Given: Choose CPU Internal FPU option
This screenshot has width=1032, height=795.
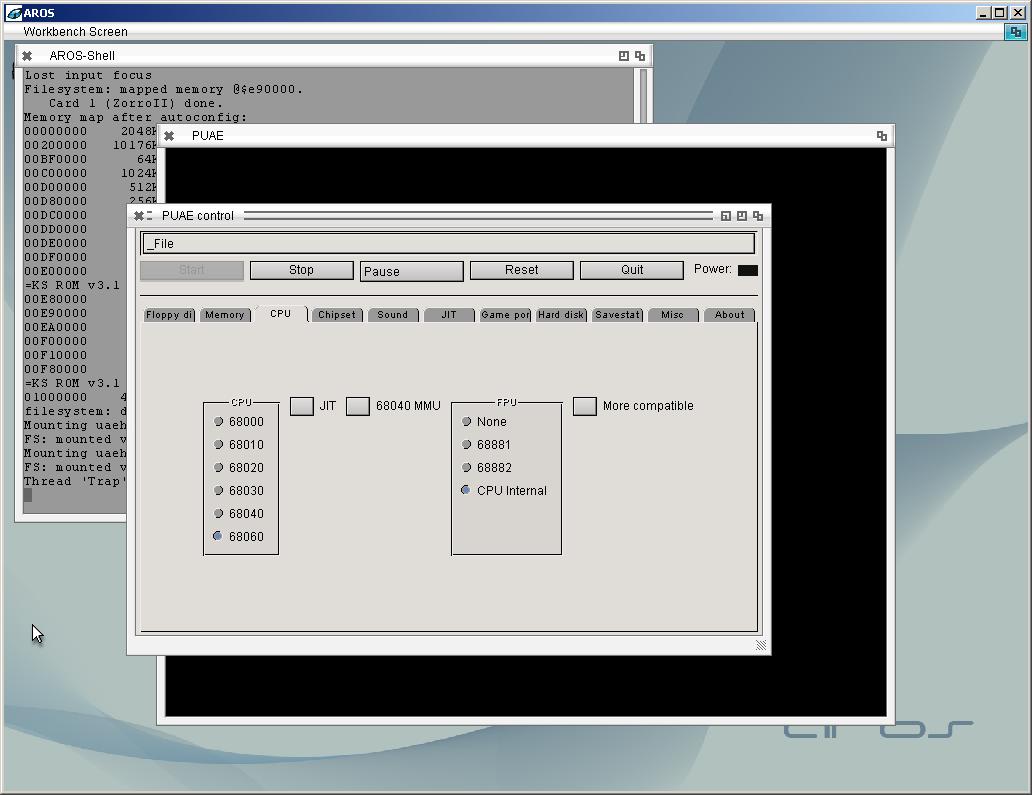Looking at the screenshot, I should pyautogui.click(x=467, y=490).
